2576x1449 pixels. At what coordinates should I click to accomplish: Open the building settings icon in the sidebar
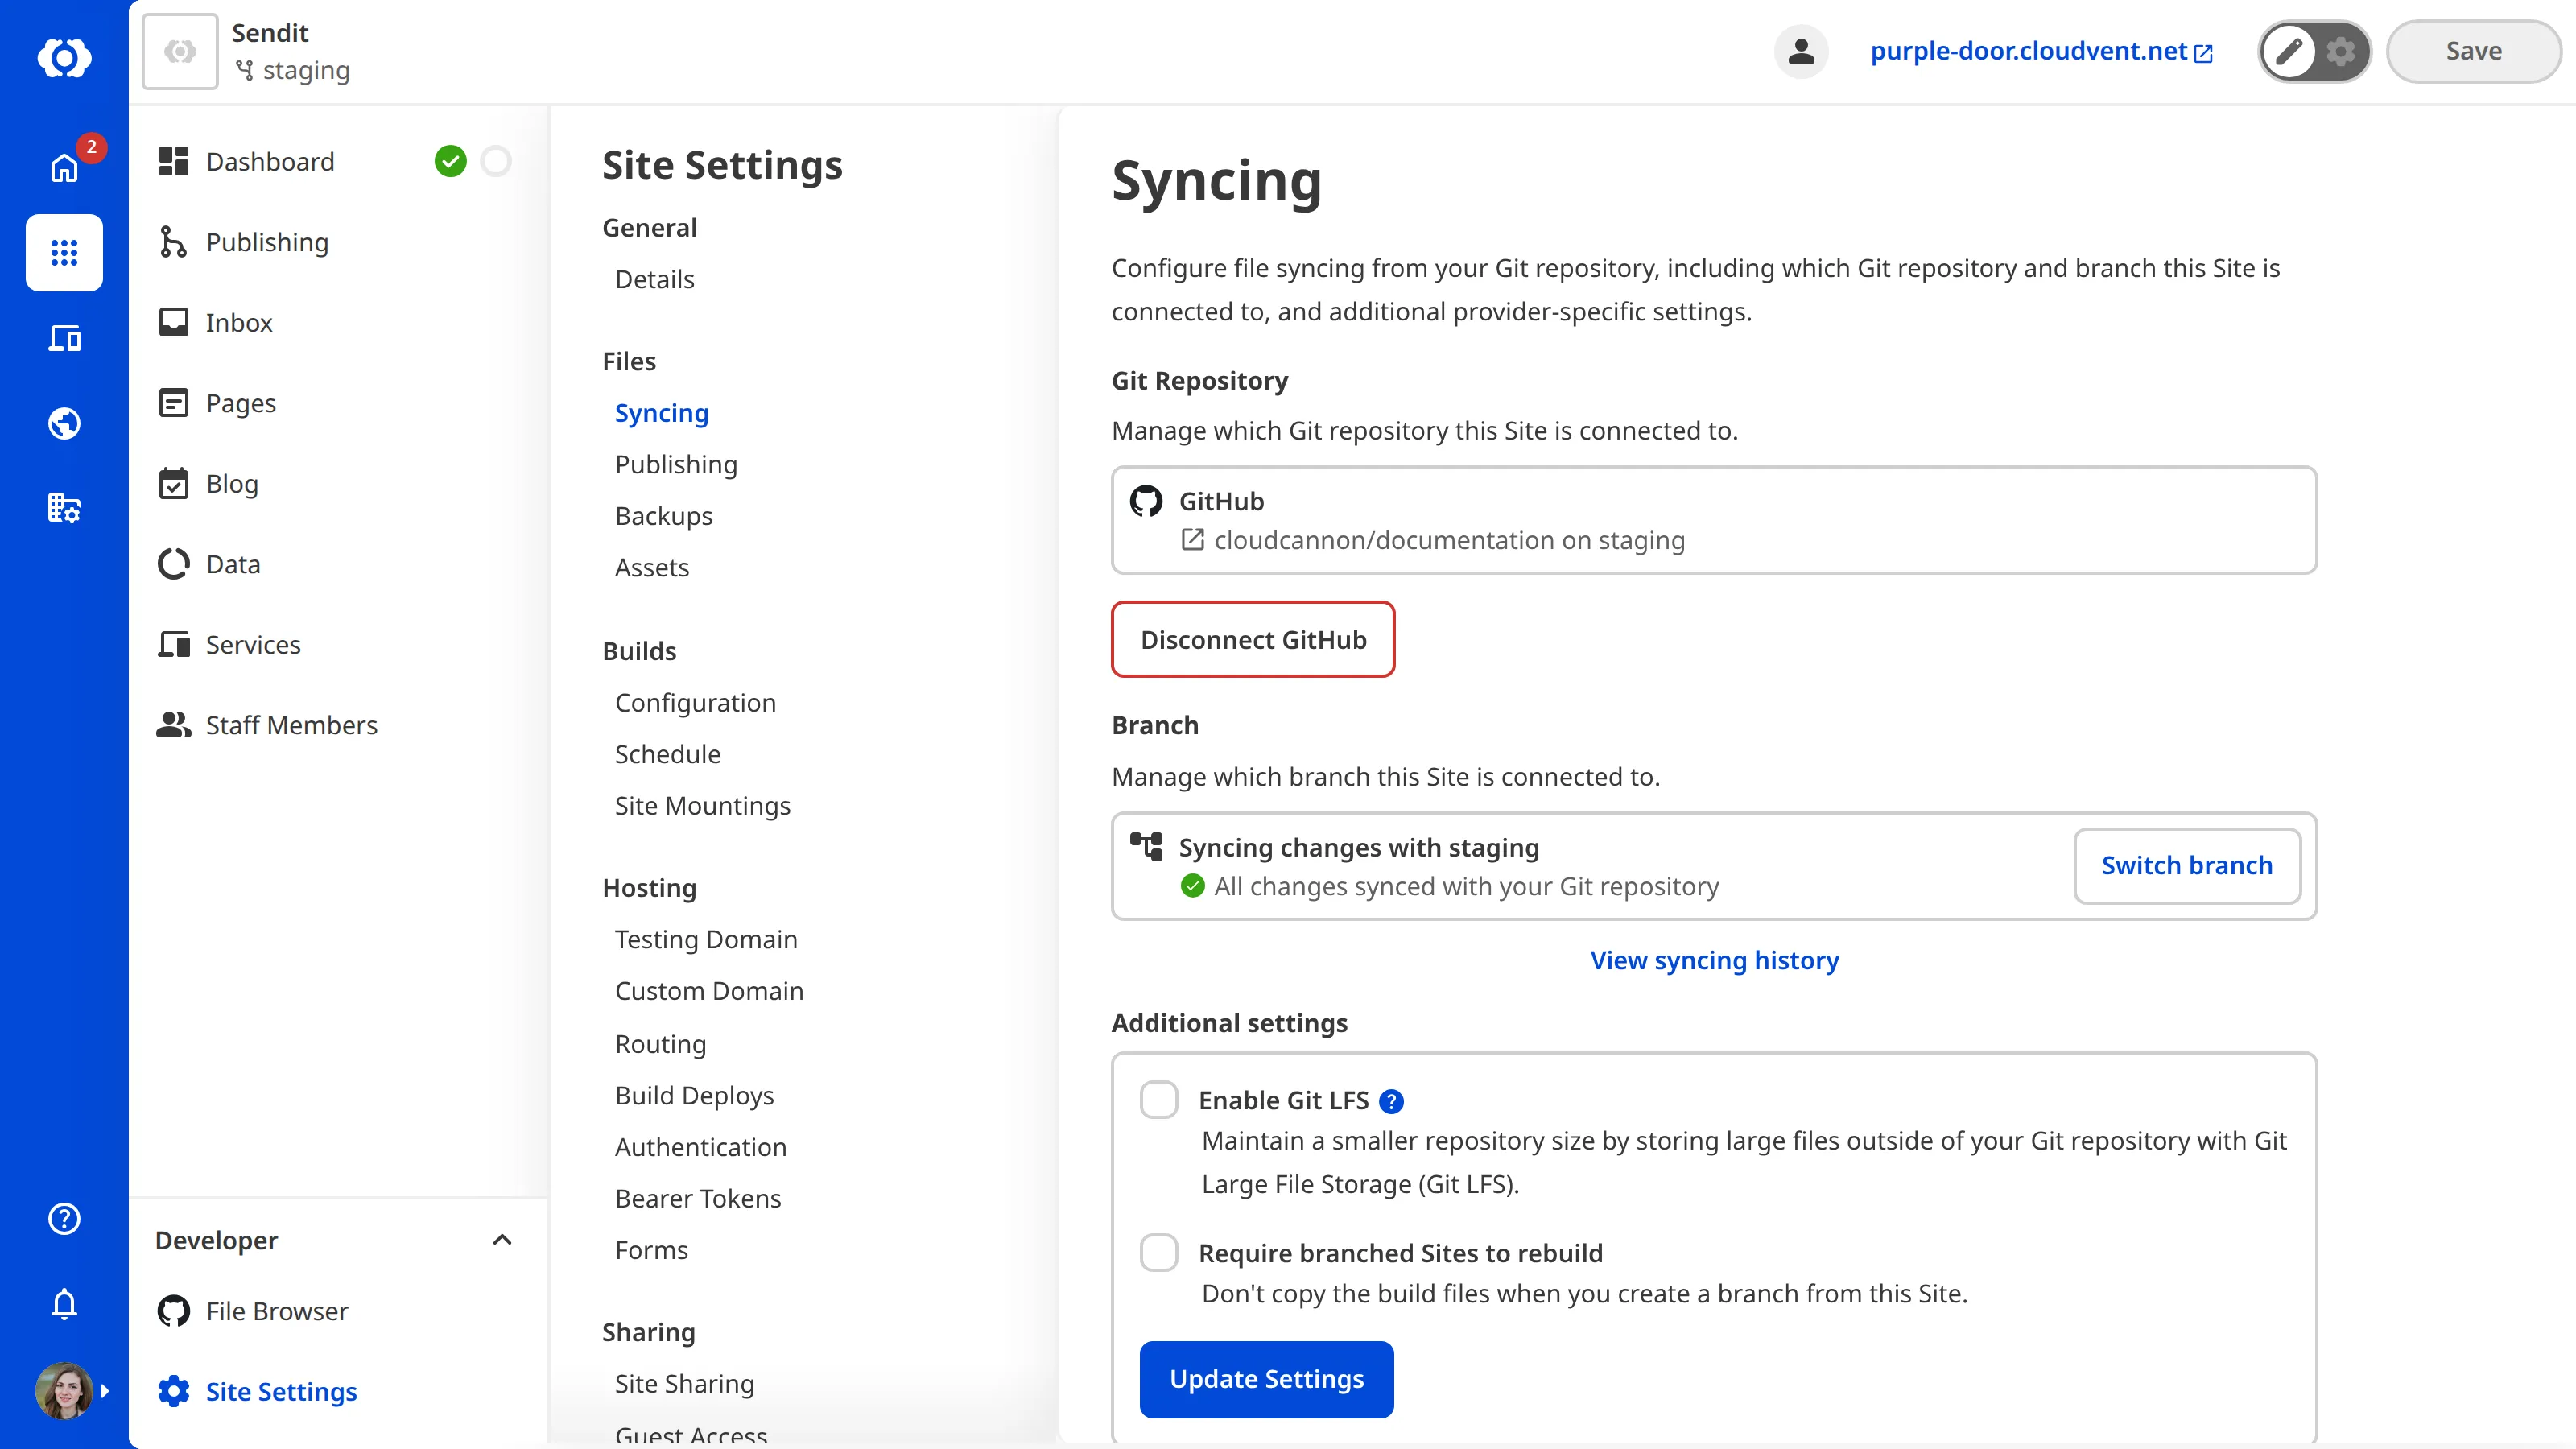pyautogui.click(x=64, y=508)
